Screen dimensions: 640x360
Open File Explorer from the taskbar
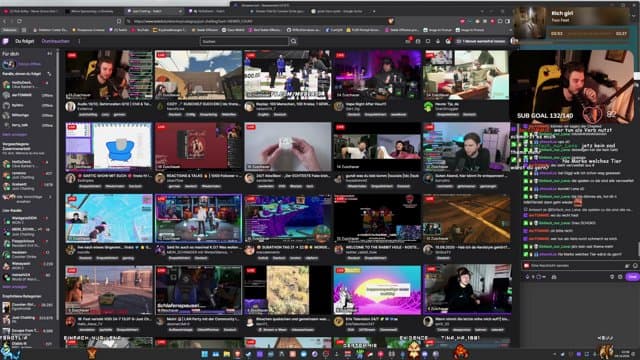coord(227,354)
